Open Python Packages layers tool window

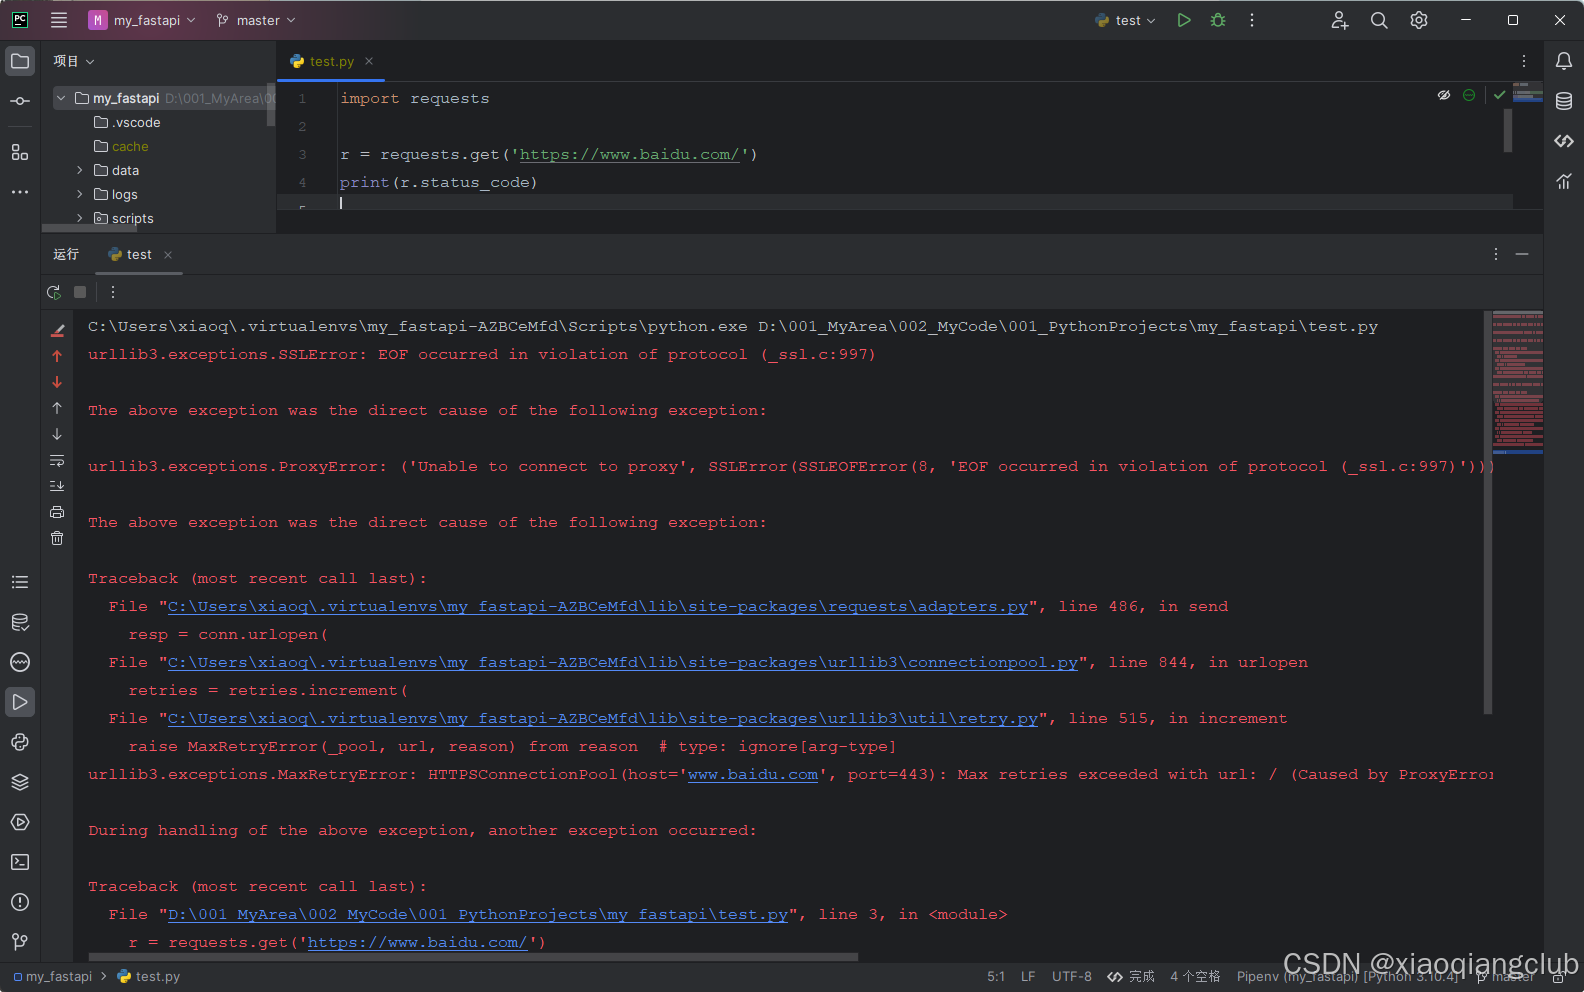point(20,782)
